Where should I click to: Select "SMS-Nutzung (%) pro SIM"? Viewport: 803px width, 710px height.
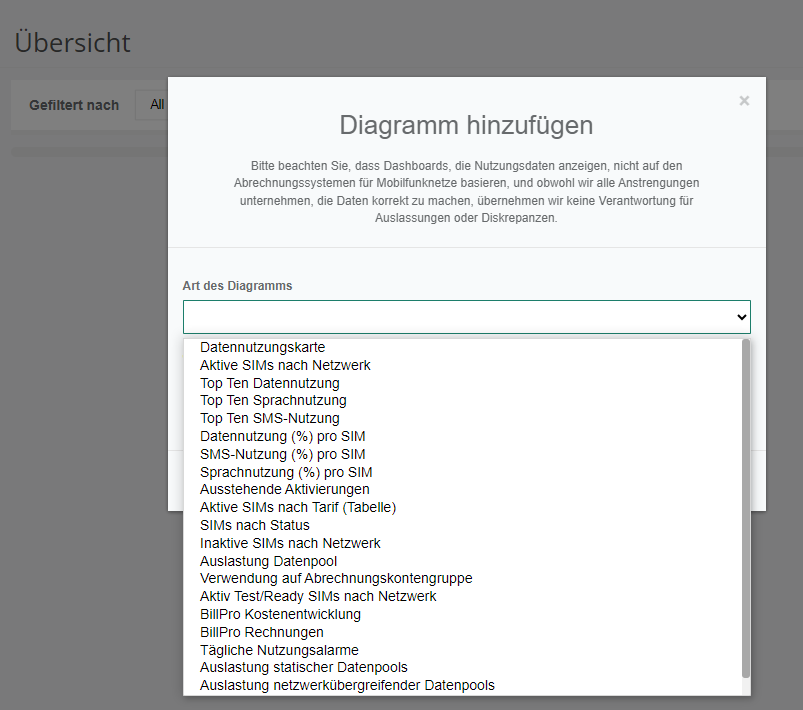(x=277, y=454)
